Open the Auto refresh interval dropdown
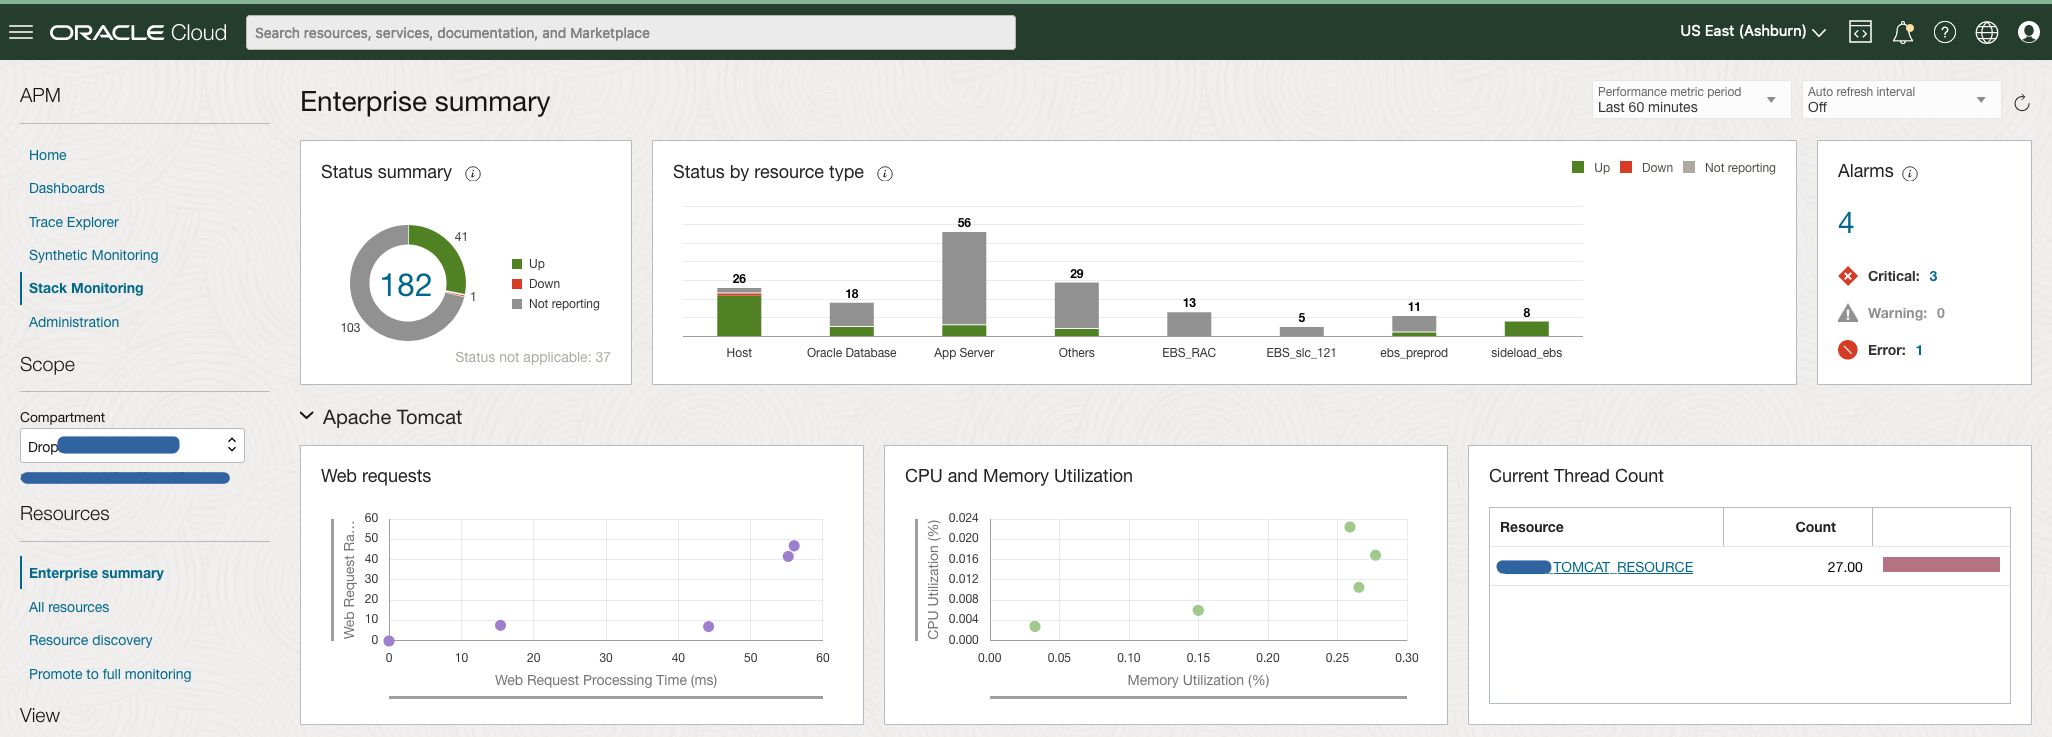Image resolution: width=2052 pixels, height=737 pixels. (x=1900, y=99)
